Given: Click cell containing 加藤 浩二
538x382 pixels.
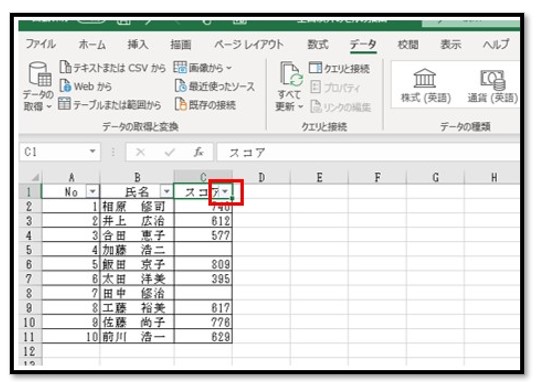Looking at the screenshot, I should (137, 250).
